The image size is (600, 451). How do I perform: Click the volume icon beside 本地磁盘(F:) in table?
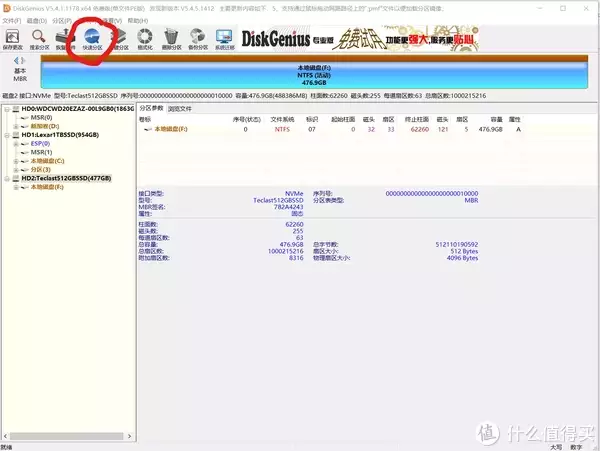pyautogui.click(x=148, y=129)
